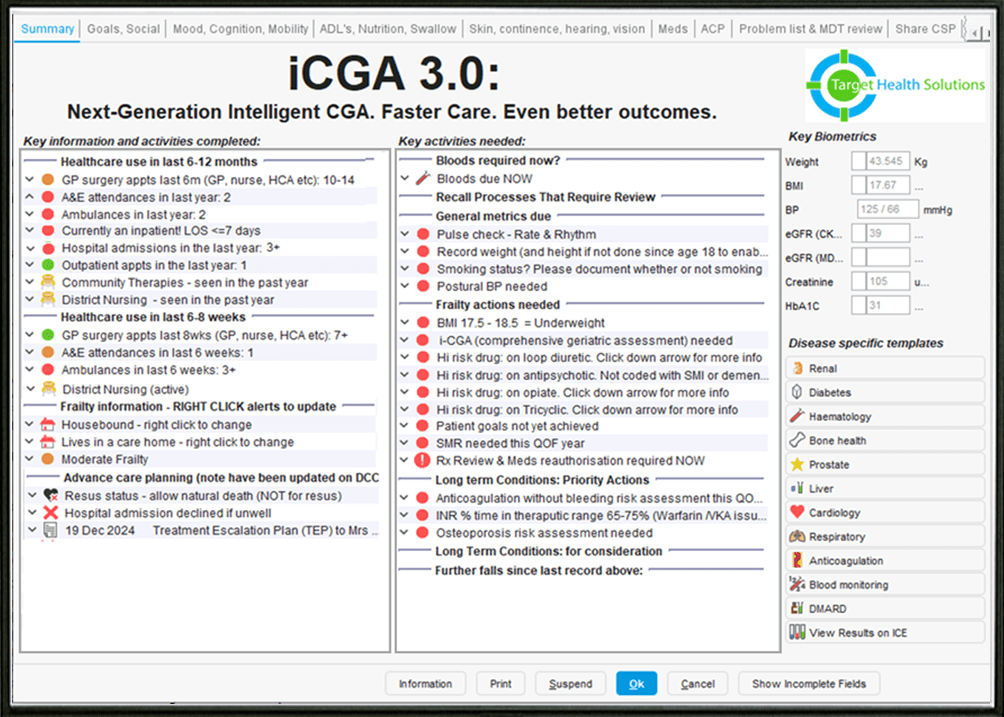Image resolution: width=1004 pixels, height=717 pixels.
Task: Click the Renal template kidney icon
Action: [797, 369]
